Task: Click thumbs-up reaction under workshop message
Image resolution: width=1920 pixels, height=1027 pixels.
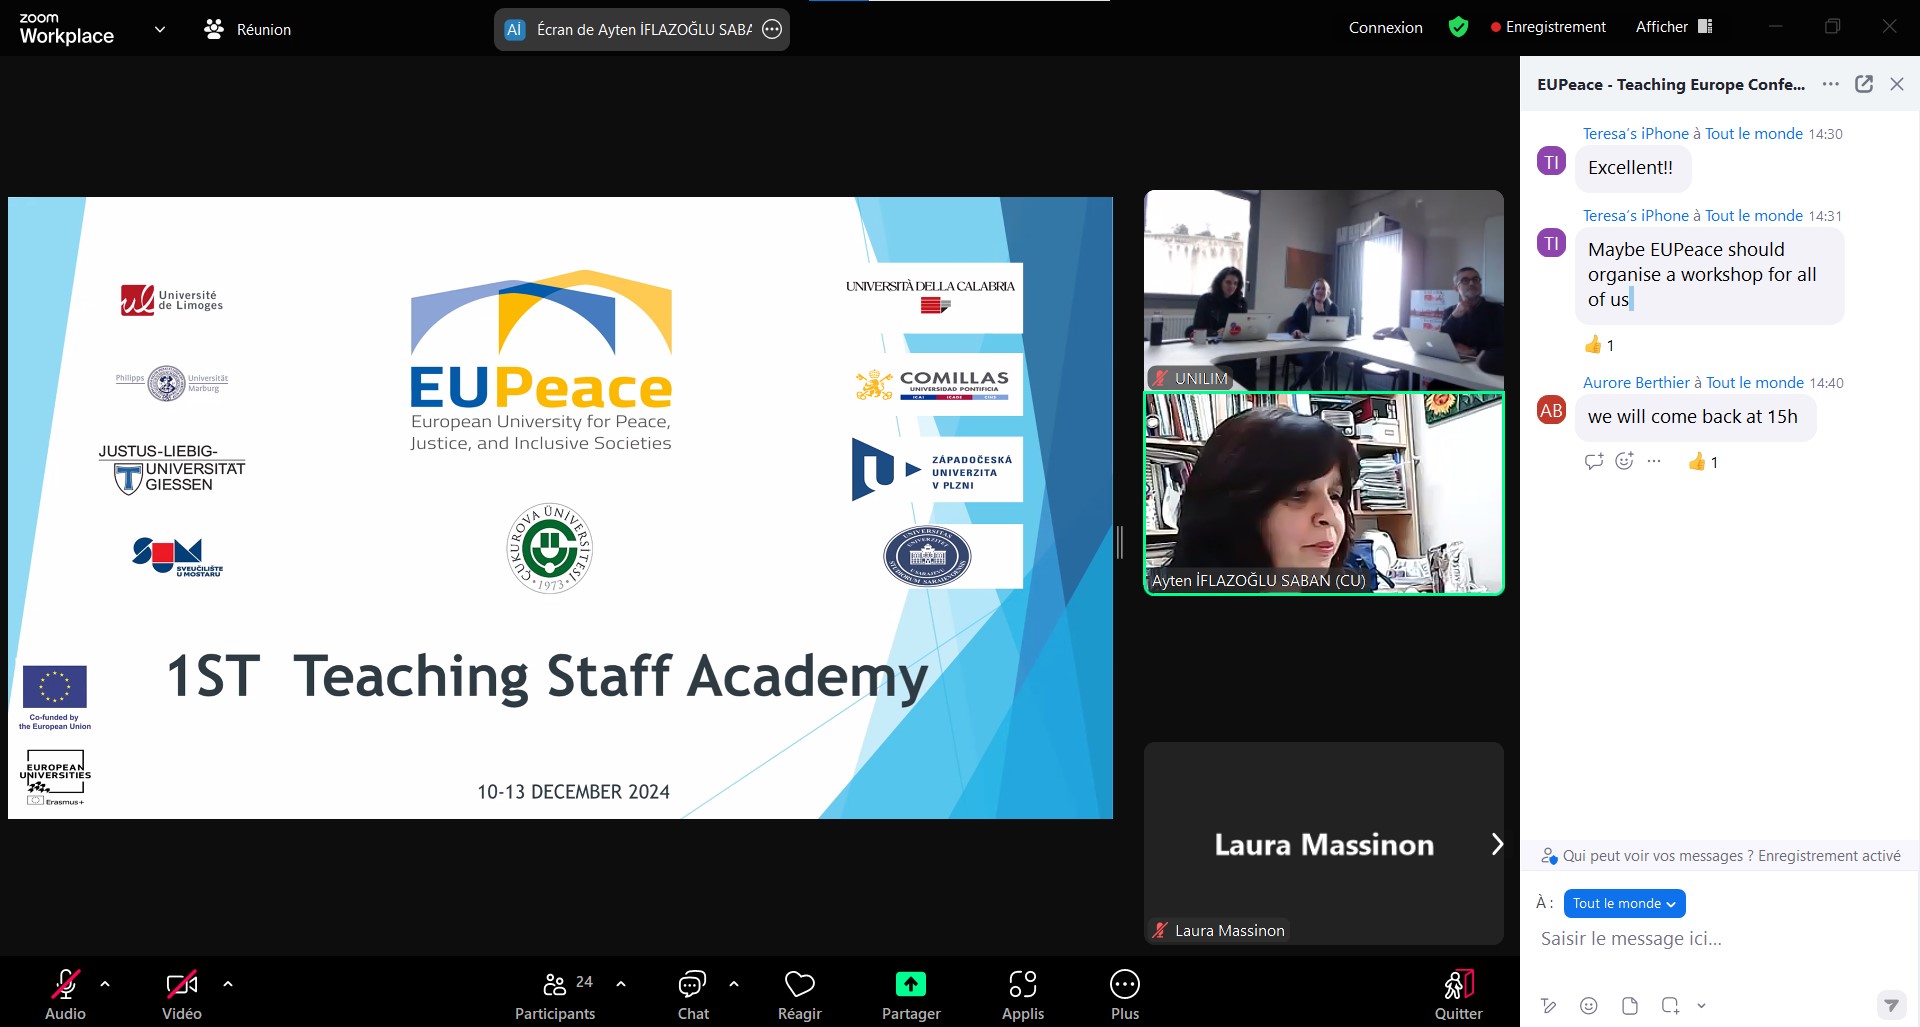Action: point(1599,345)
